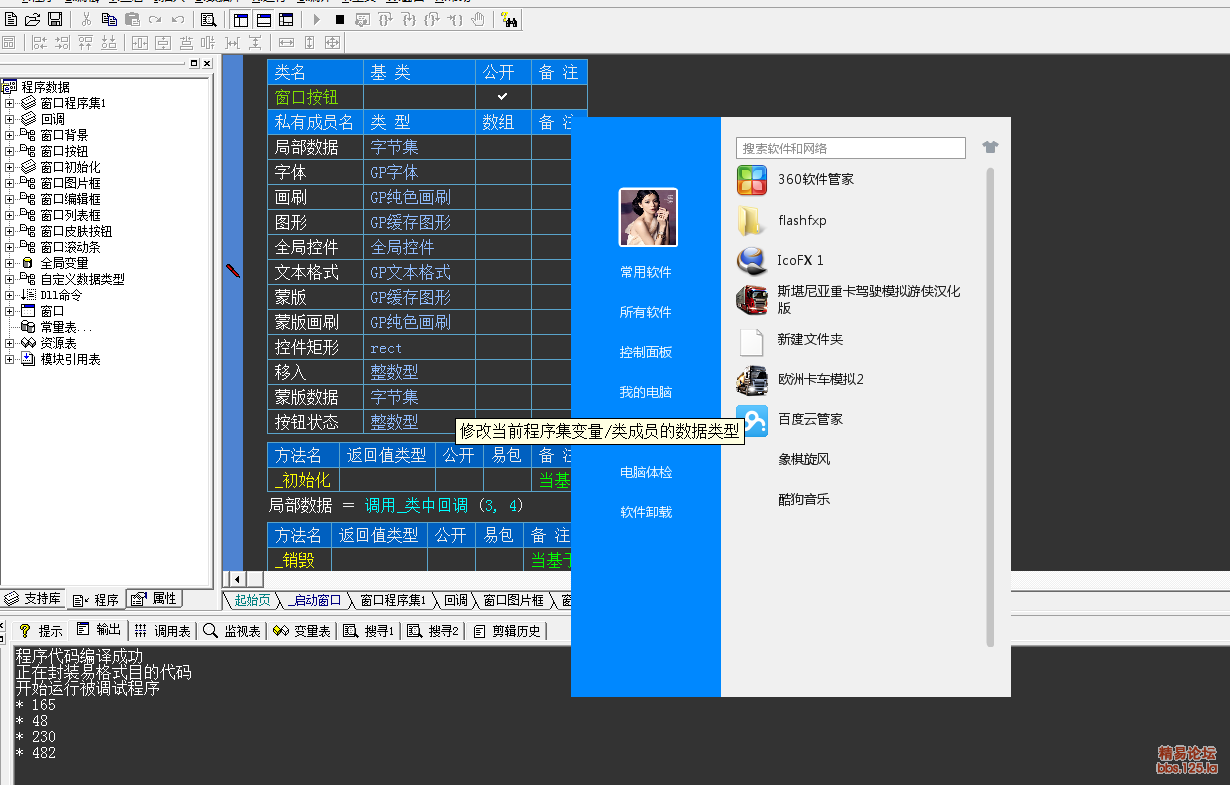The width and height of the screenshot is (1230, 785).
Task: Click the hand breakpoint toolbar icon
Action: pyautogui.click(x=478, y=19)
